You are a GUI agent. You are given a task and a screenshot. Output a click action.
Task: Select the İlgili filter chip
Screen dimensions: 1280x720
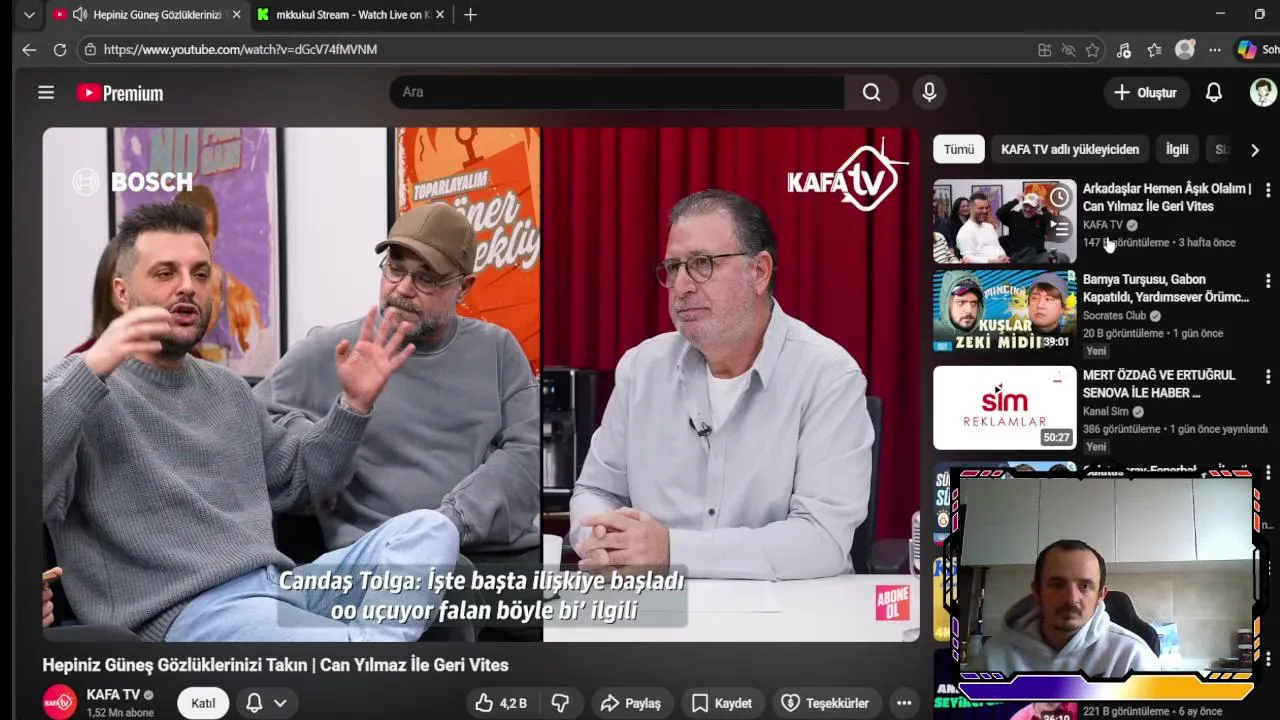pos(1177,149)
